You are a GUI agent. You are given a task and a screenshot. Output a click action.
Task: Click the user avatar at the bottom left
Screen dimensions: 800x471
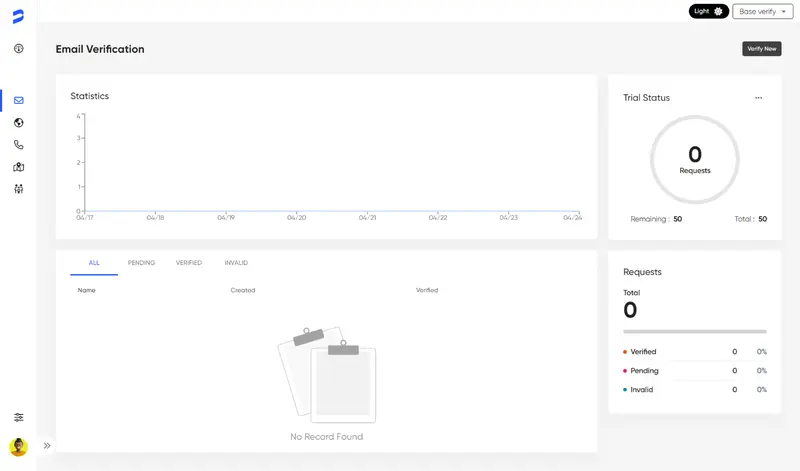pos(18,446)
